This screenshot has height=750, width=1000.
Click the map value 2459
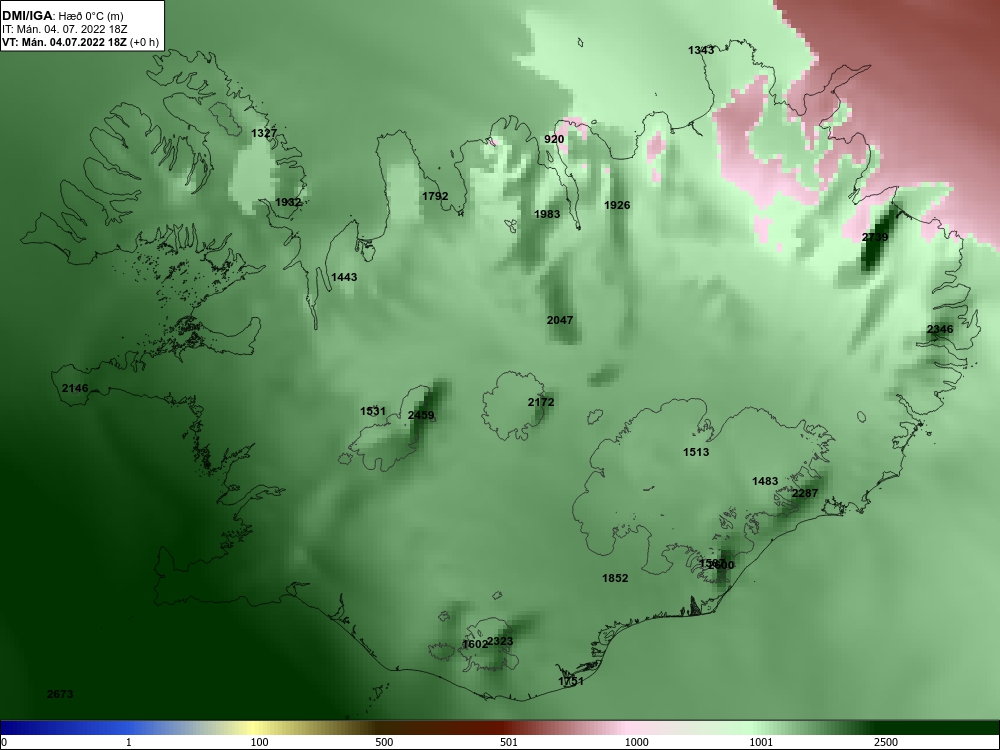coord(421,416)
